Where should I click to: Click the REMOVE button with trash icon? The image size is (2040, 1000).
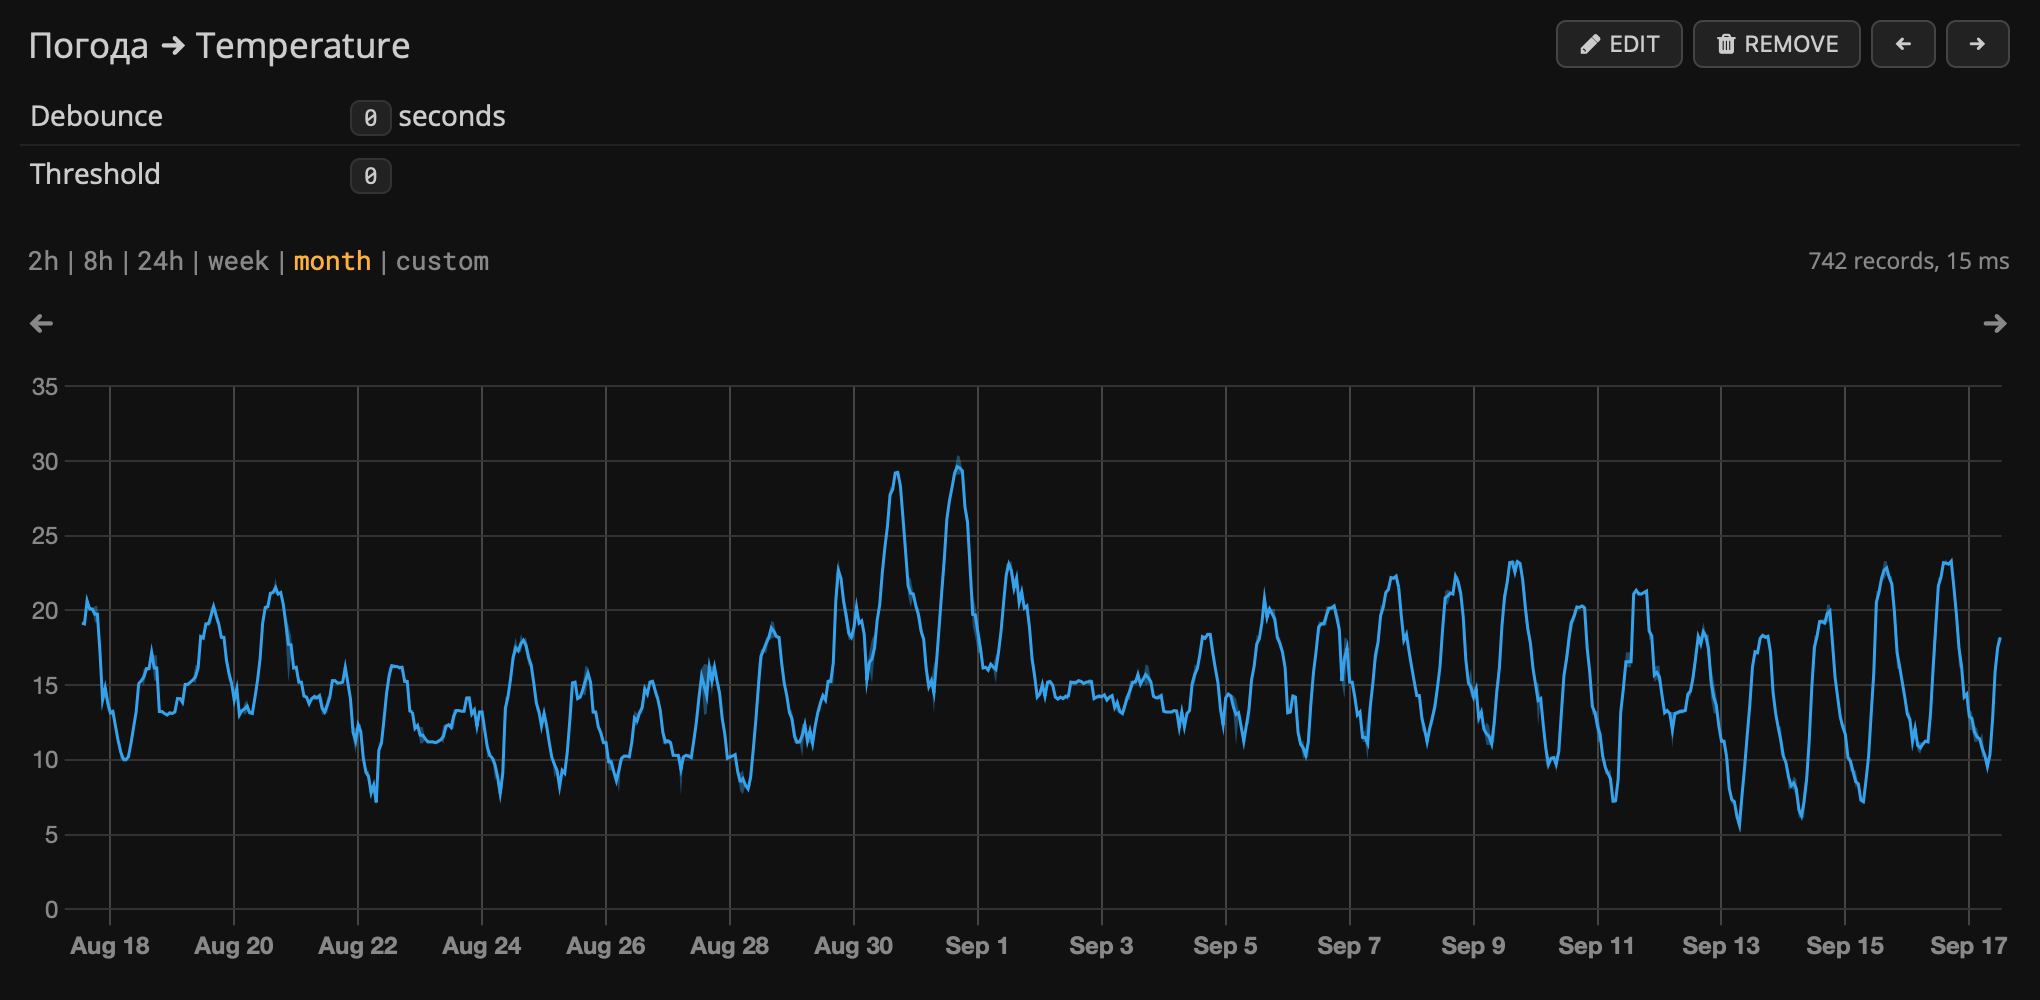pyautogui.click(x=1776, y=44)
